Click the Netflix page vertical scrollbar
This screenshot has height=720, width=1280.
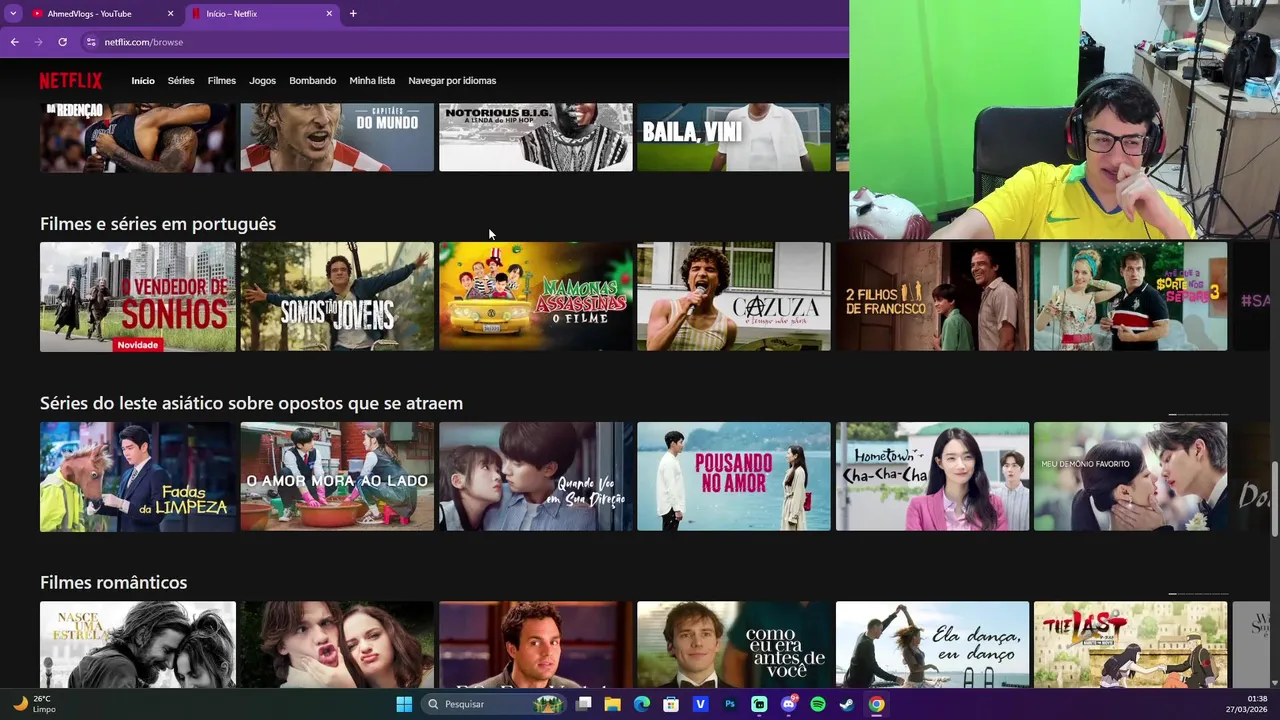1274,500
